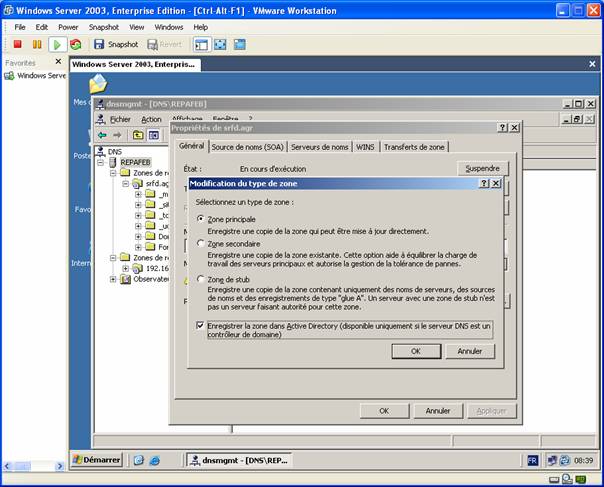Open the VMware Edit menu

click(42, 27)
